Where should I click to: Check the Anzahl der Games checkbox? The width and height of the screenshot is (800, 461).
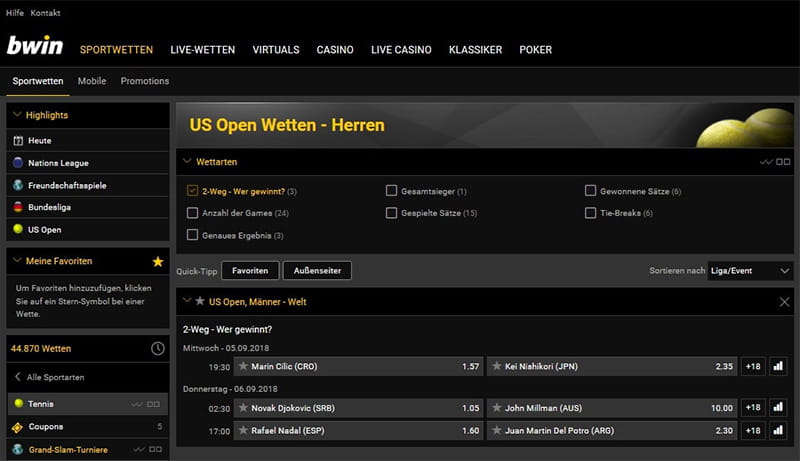[x=192, y=213]
